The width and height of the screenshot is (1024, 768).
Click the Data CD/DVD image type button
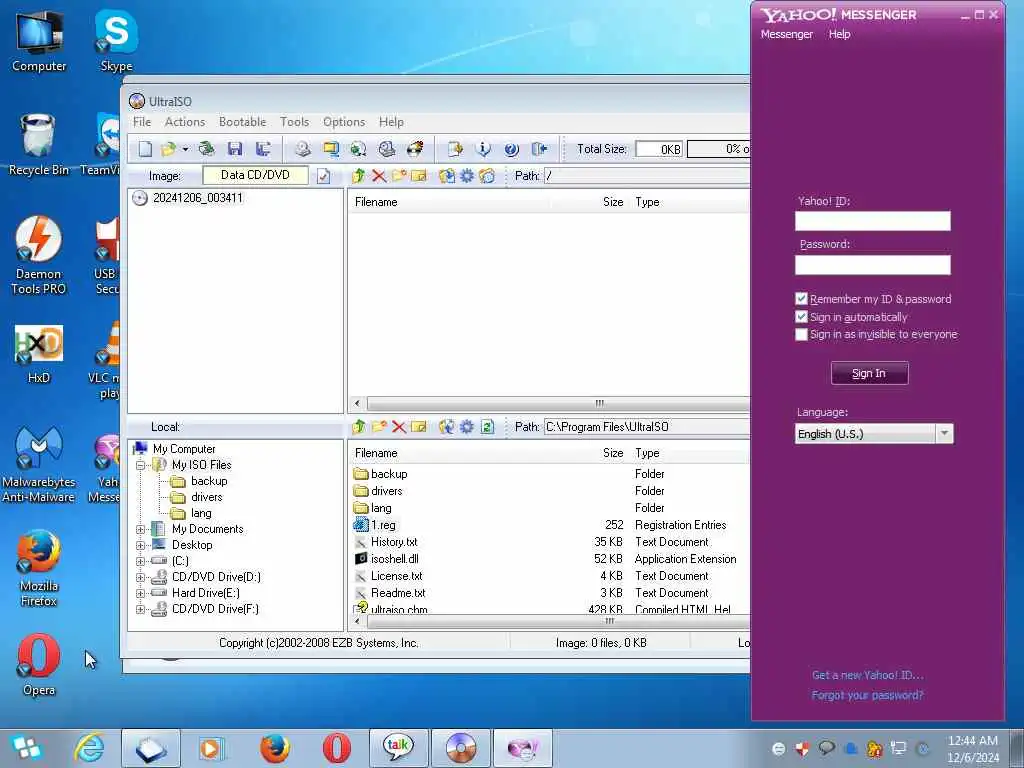point(255,175)
